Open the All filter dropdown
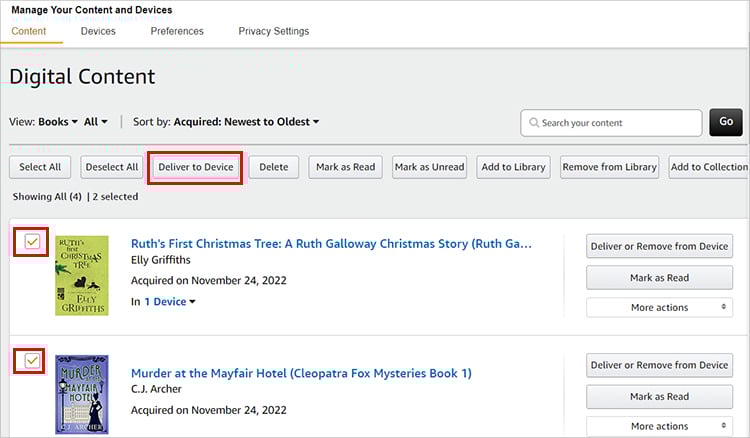This screenshot has width=750, height=438. click(x=96, y=122)
